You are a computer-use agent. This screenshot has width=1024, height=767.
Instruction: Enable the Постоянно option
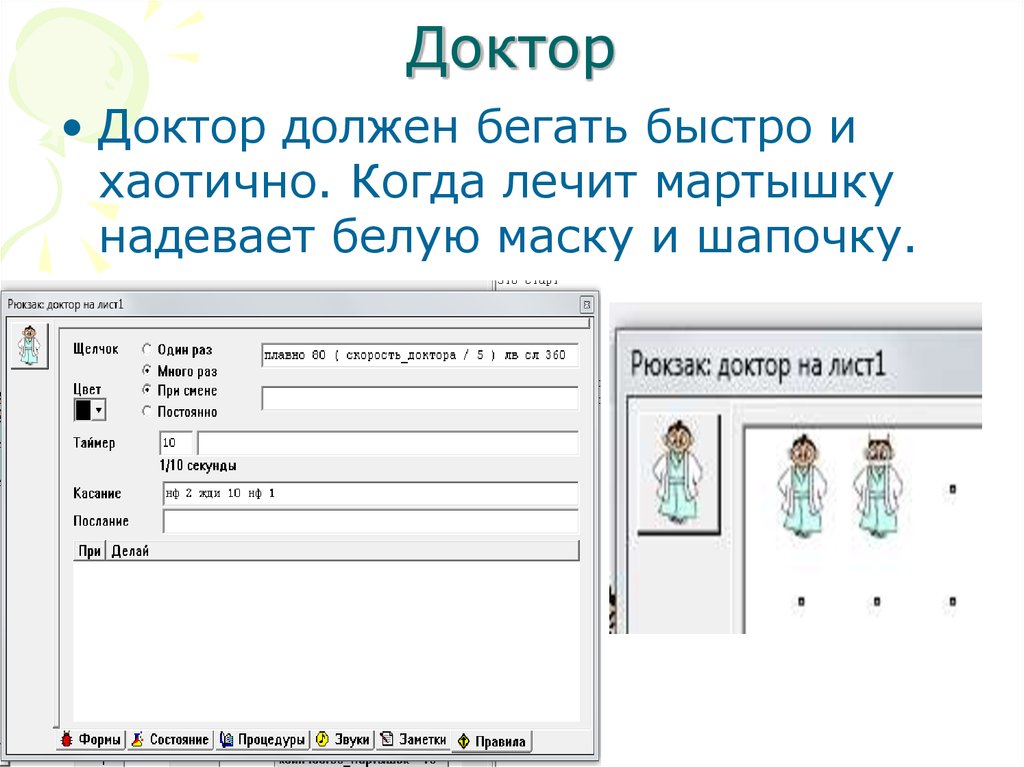coord(145,411)
